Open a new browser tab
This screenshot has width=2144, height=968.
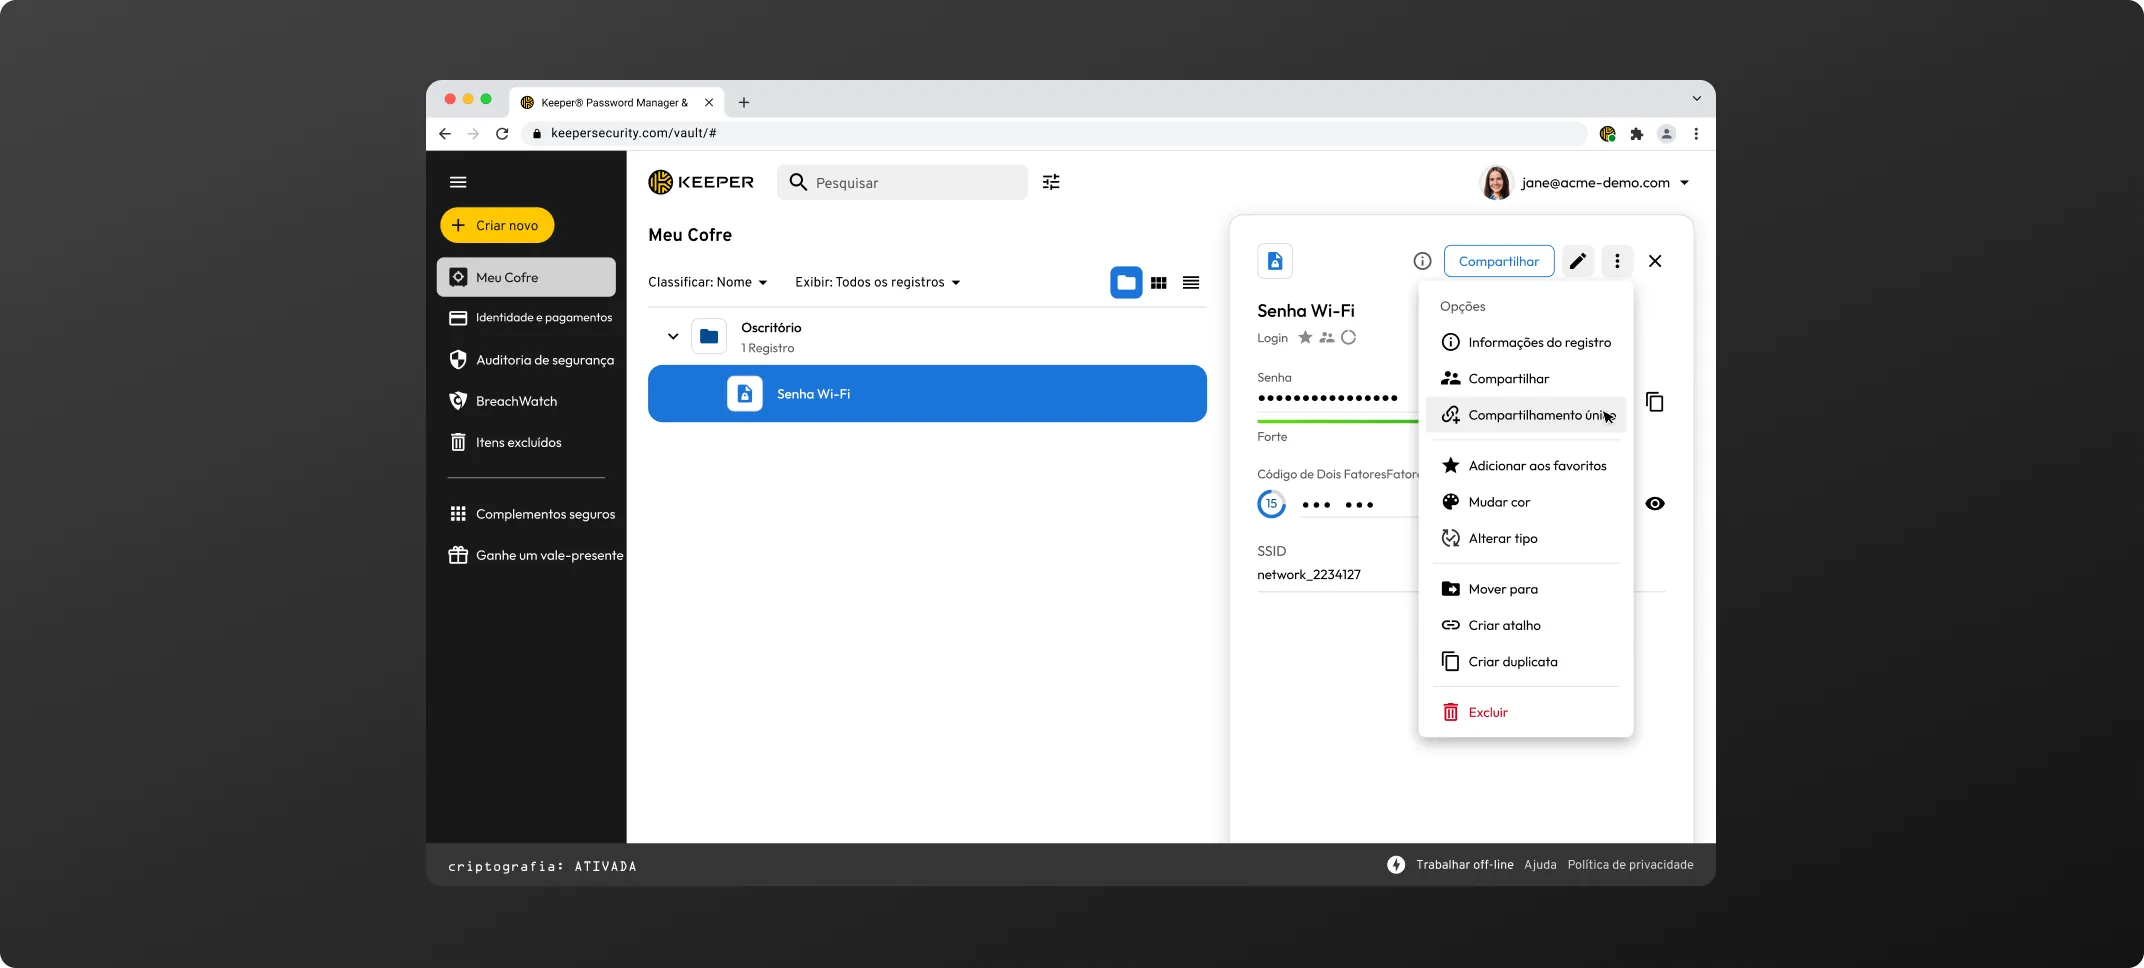(744, 102)
